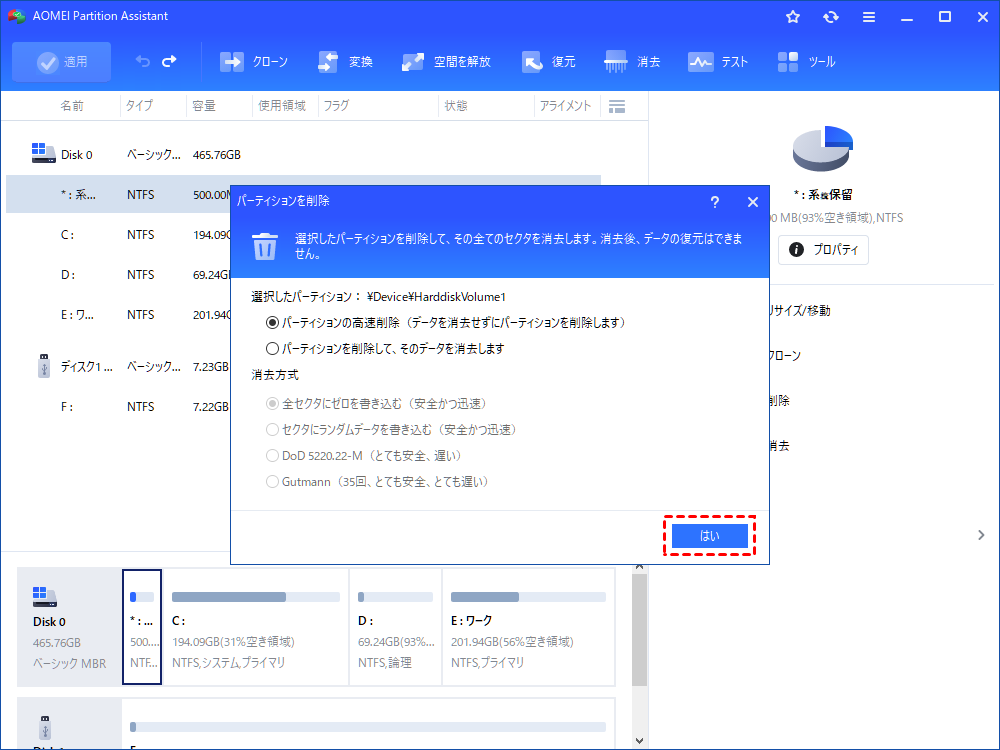
Task: Click the タイプ column header
Action: click(139, 106)
